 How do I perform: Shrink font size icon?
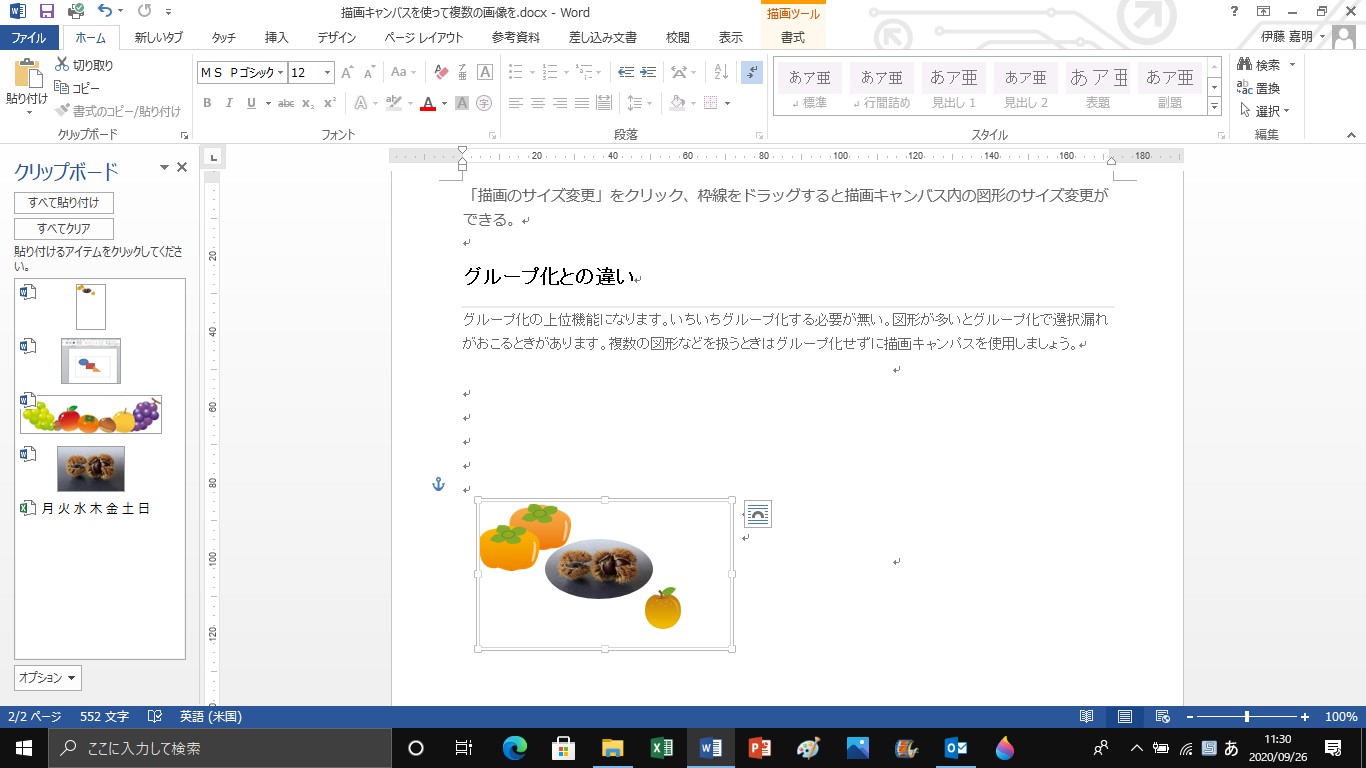tap(370, 72)
